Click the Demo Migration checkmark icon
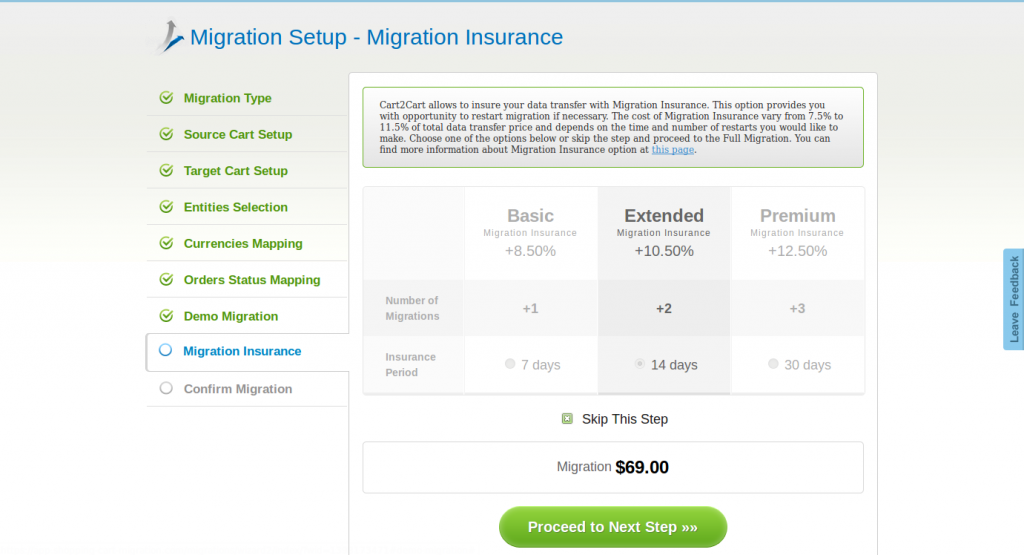The width and height of the screenshot is (1024, 555). click(166, 316)
